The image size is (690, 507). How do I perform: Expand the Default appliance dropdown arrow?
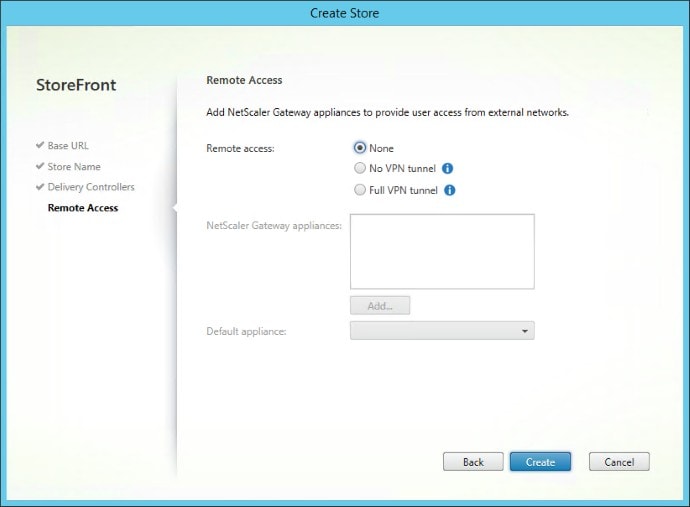pyautogui.click(x=524, y=331)
